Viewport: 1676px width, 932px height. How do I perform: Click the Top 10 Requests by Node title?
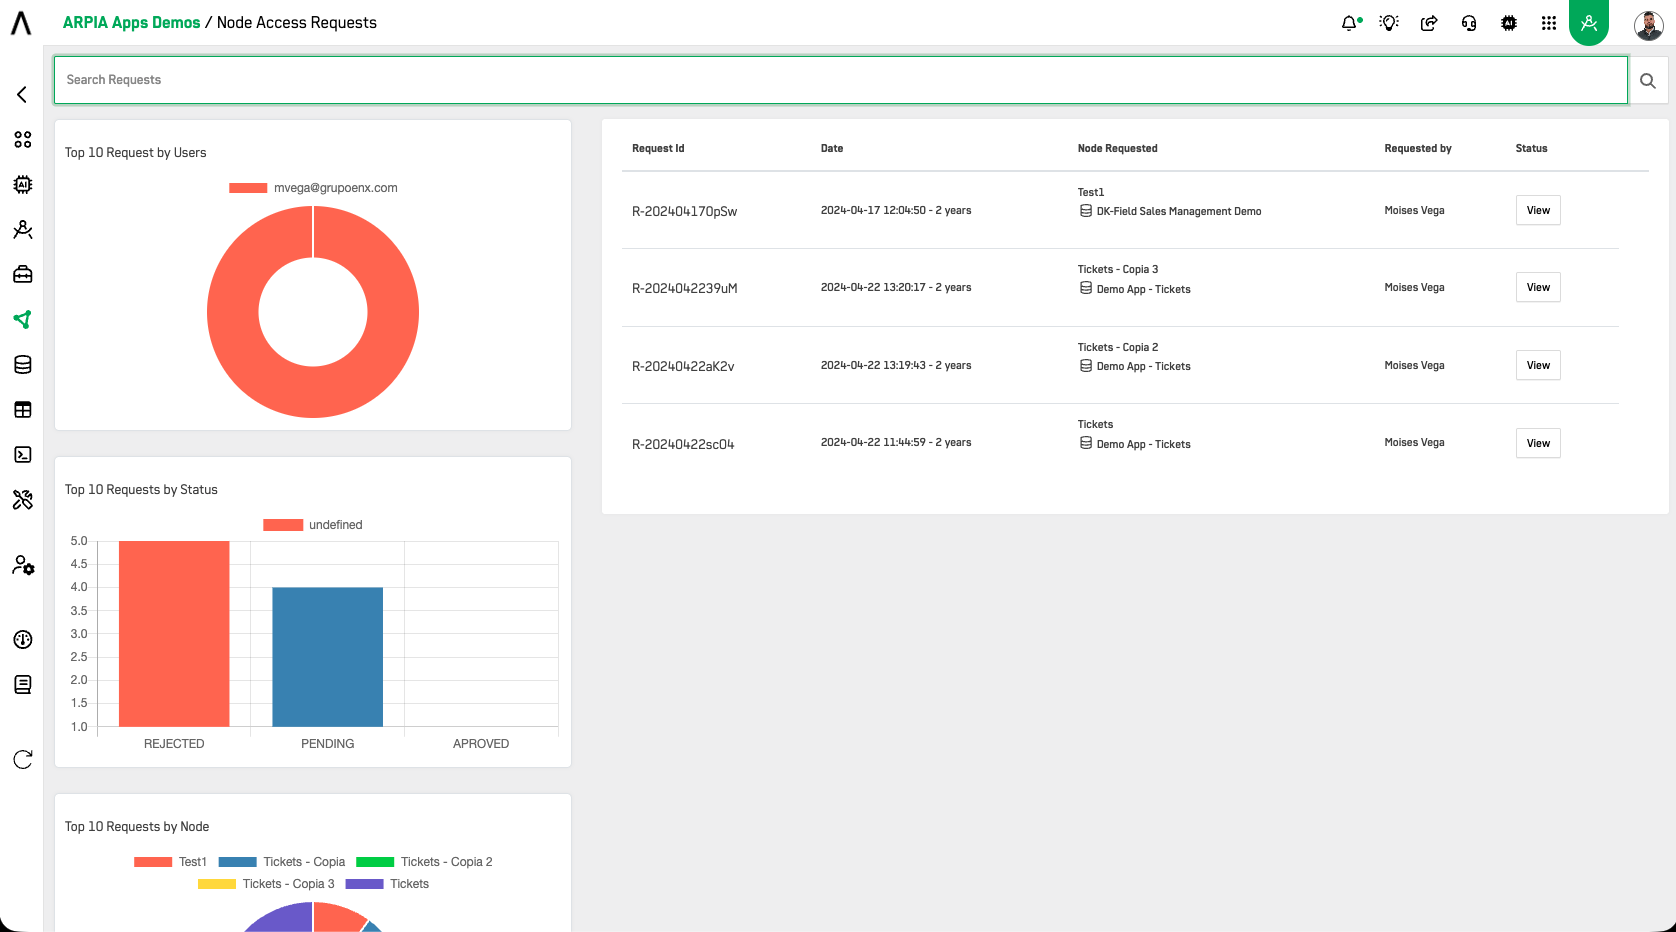137,826
